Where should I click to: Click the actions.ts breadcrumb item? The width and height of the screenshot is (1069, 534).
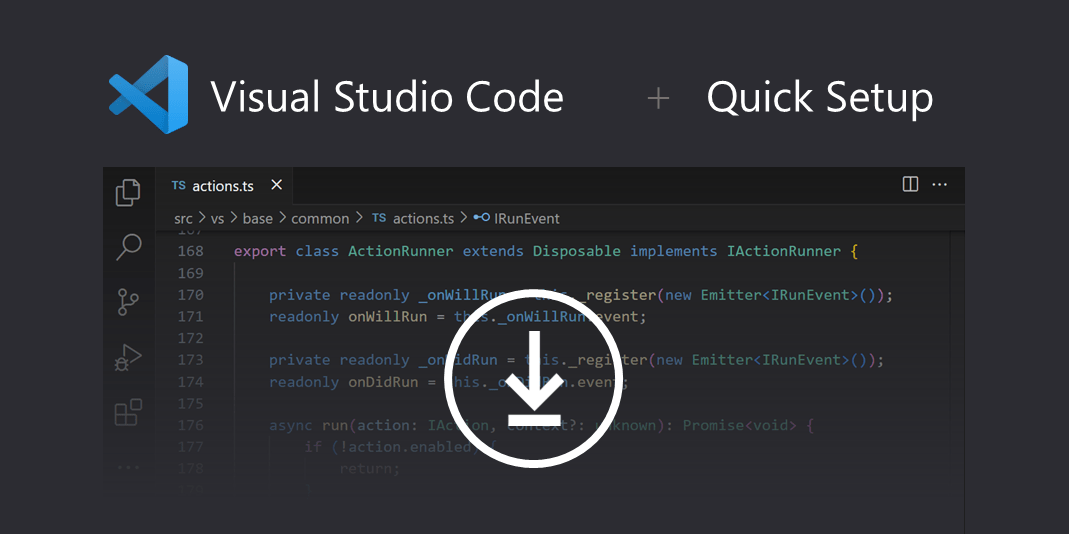[423, 219]
